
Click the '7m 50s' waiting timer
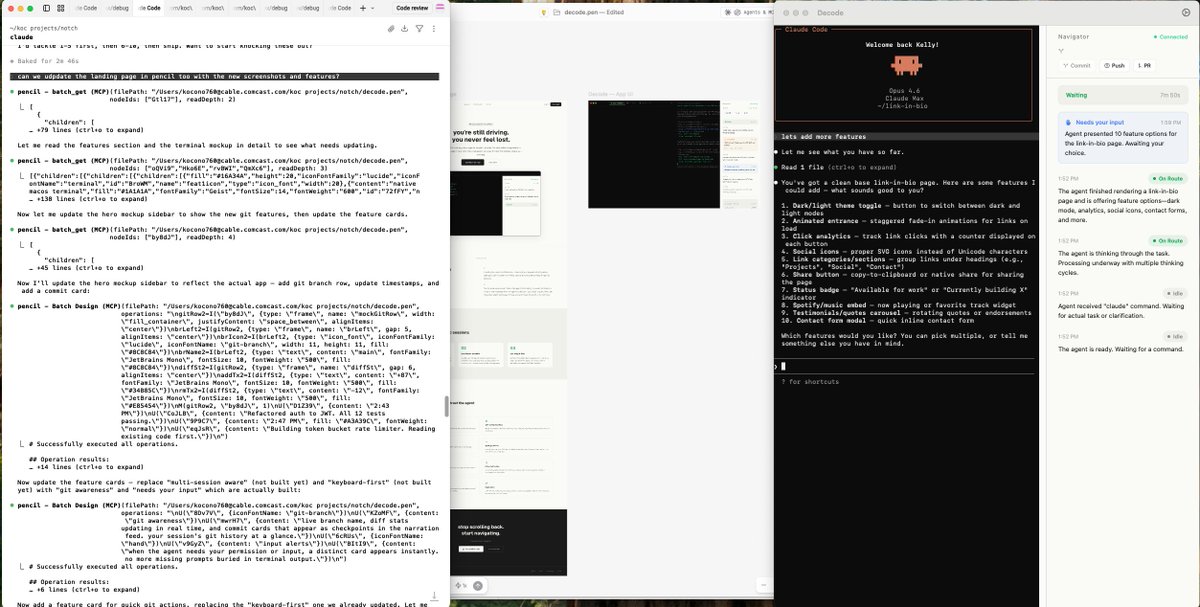tap(1171, 95)
